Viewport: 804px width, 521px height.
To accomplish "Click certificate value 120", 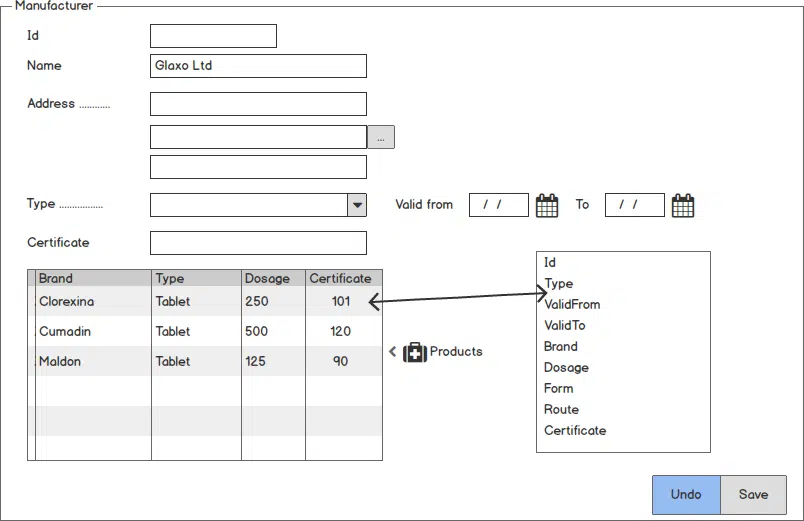I will pyautogui.click(x=340, y=331).
